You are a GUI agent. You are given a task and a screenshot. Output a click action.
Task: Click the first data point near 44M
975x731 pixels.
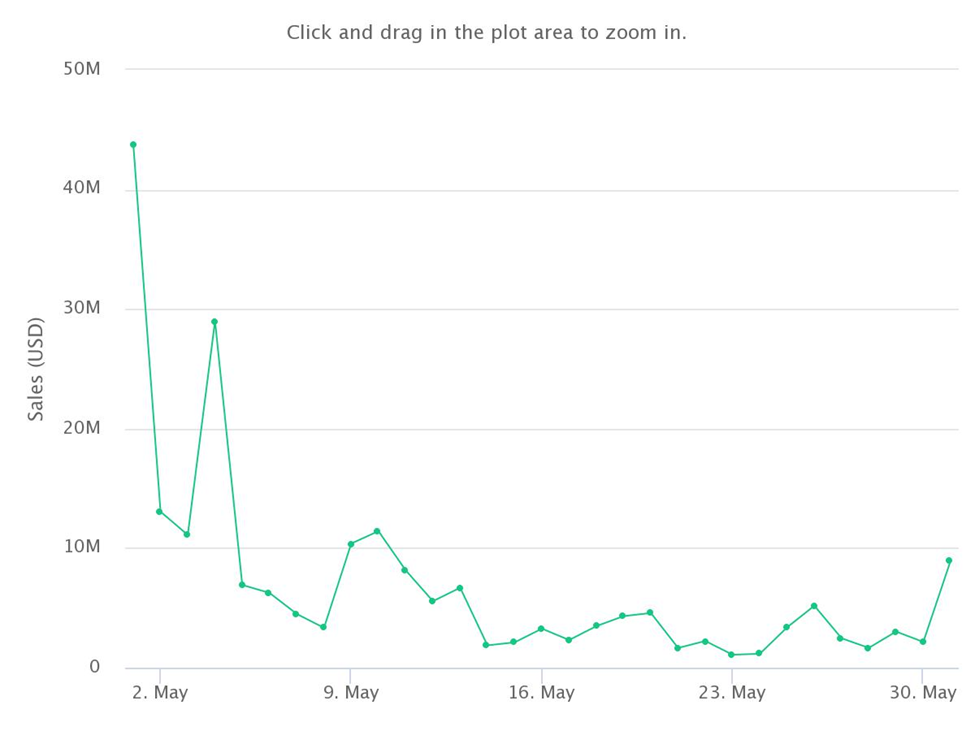[133, 145]
